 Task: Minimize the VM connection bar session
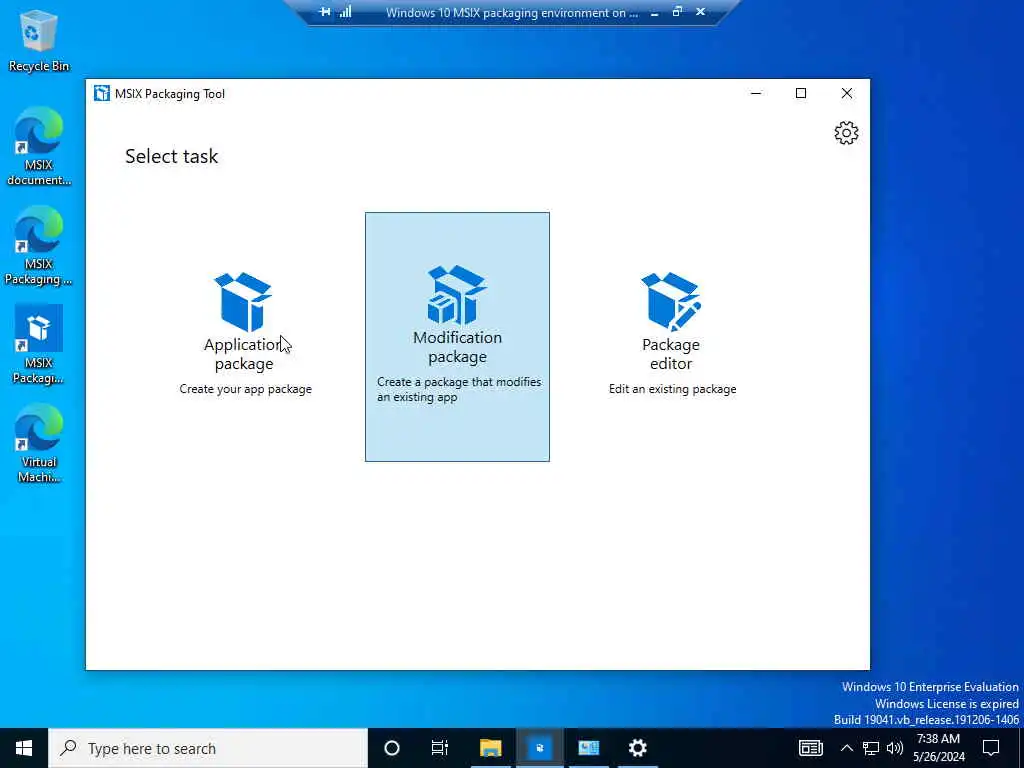[x=654, y=12]
